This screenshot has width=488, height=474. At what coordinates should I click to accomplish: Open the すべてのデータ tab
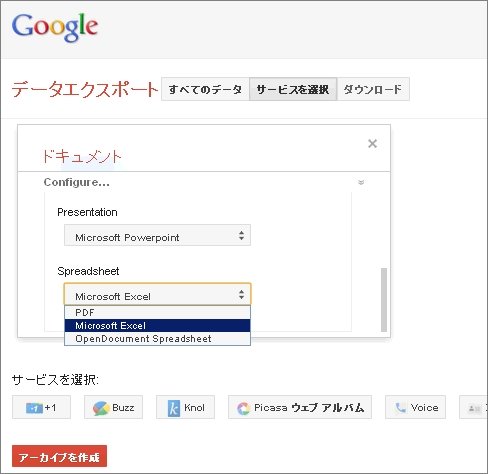click(205, 89)
